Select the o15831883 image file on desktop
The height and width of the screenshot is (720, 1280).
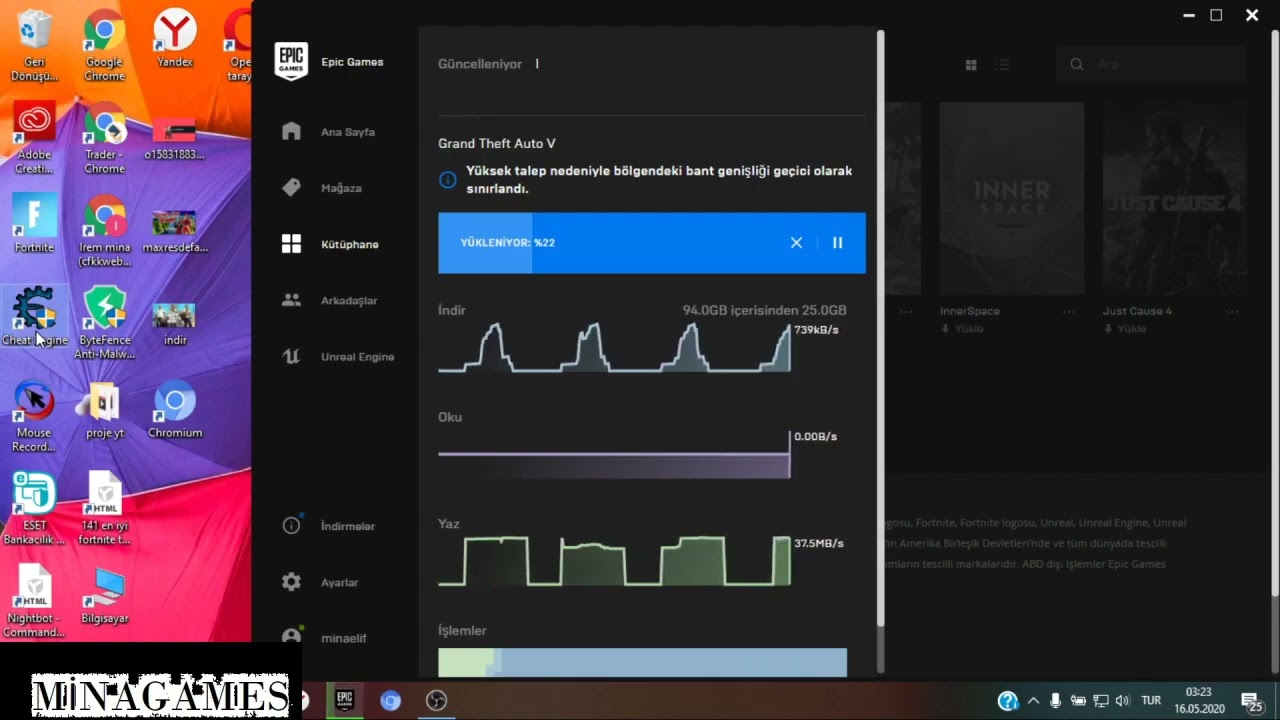coord(175,138)
